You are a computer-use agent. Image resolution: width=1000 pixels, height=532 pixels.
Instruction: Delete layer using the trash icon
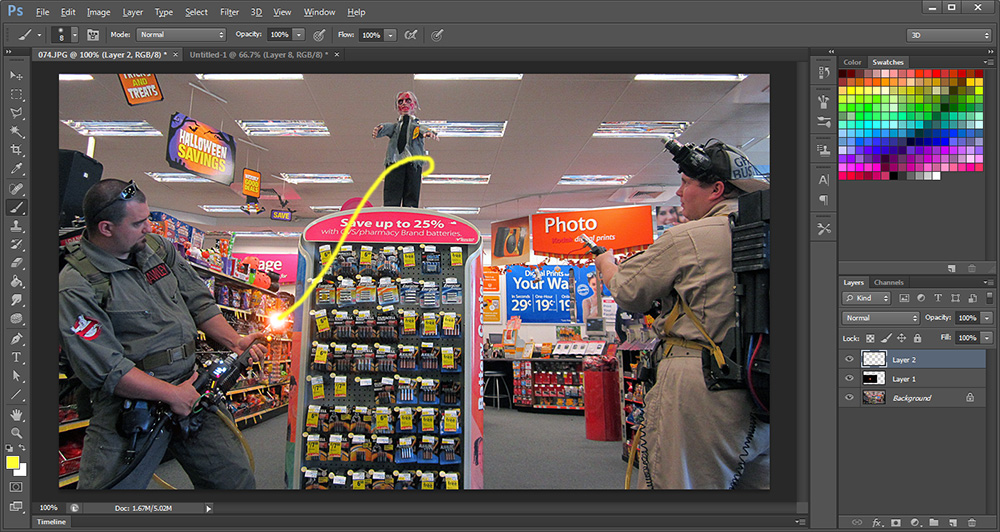(x=971, y=522)
